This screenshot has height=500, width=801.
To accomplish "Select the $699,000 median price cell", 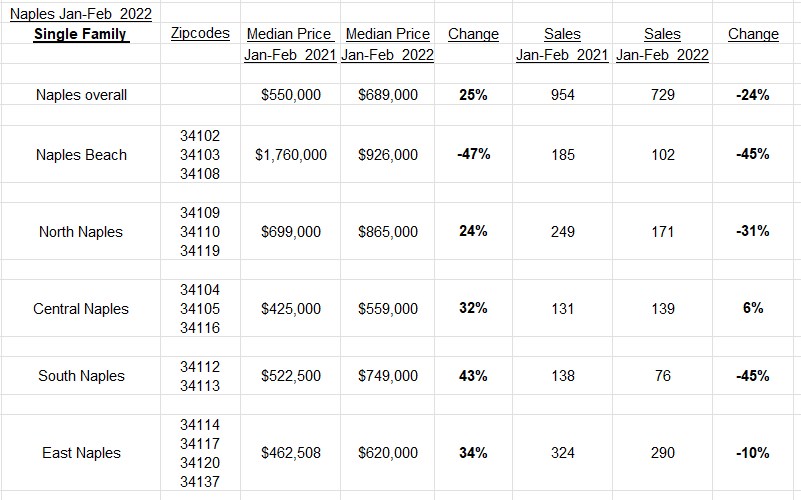I will [291, 232].
